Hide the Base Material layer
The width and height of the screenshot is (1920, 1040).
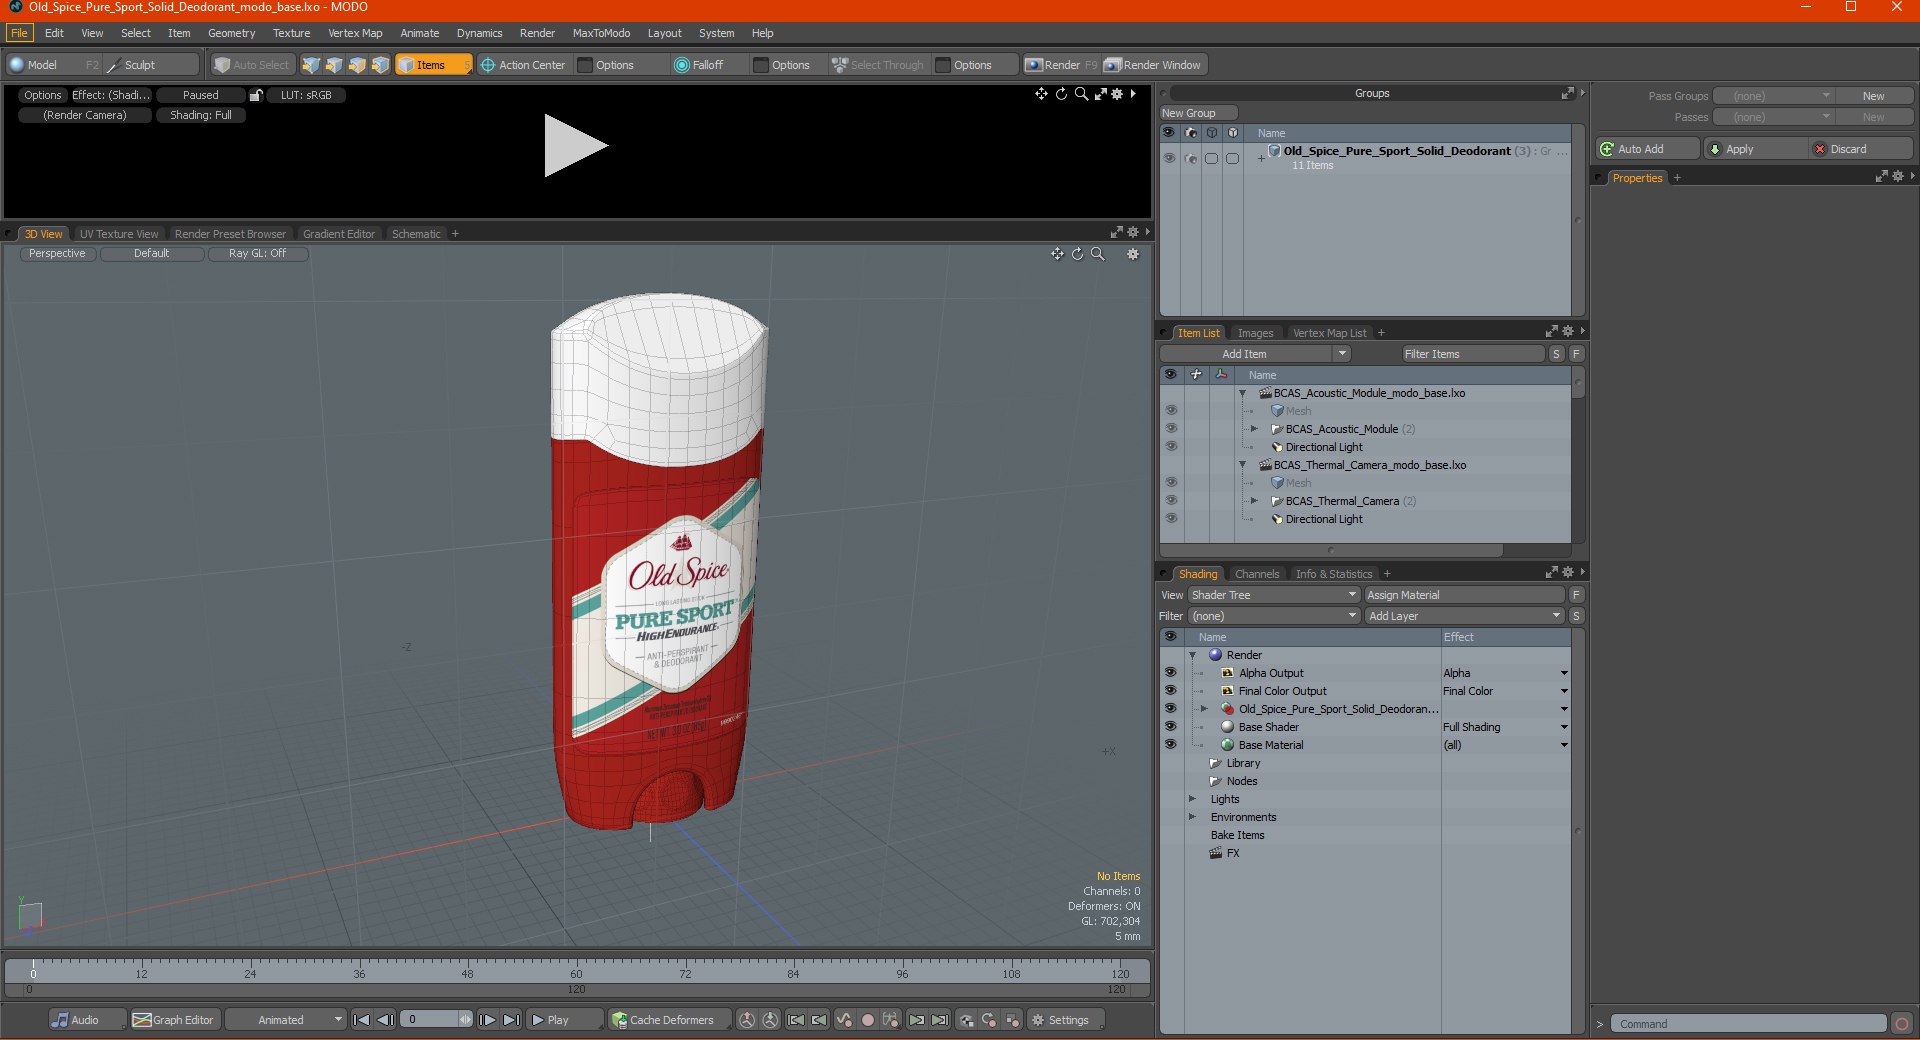1170,745
